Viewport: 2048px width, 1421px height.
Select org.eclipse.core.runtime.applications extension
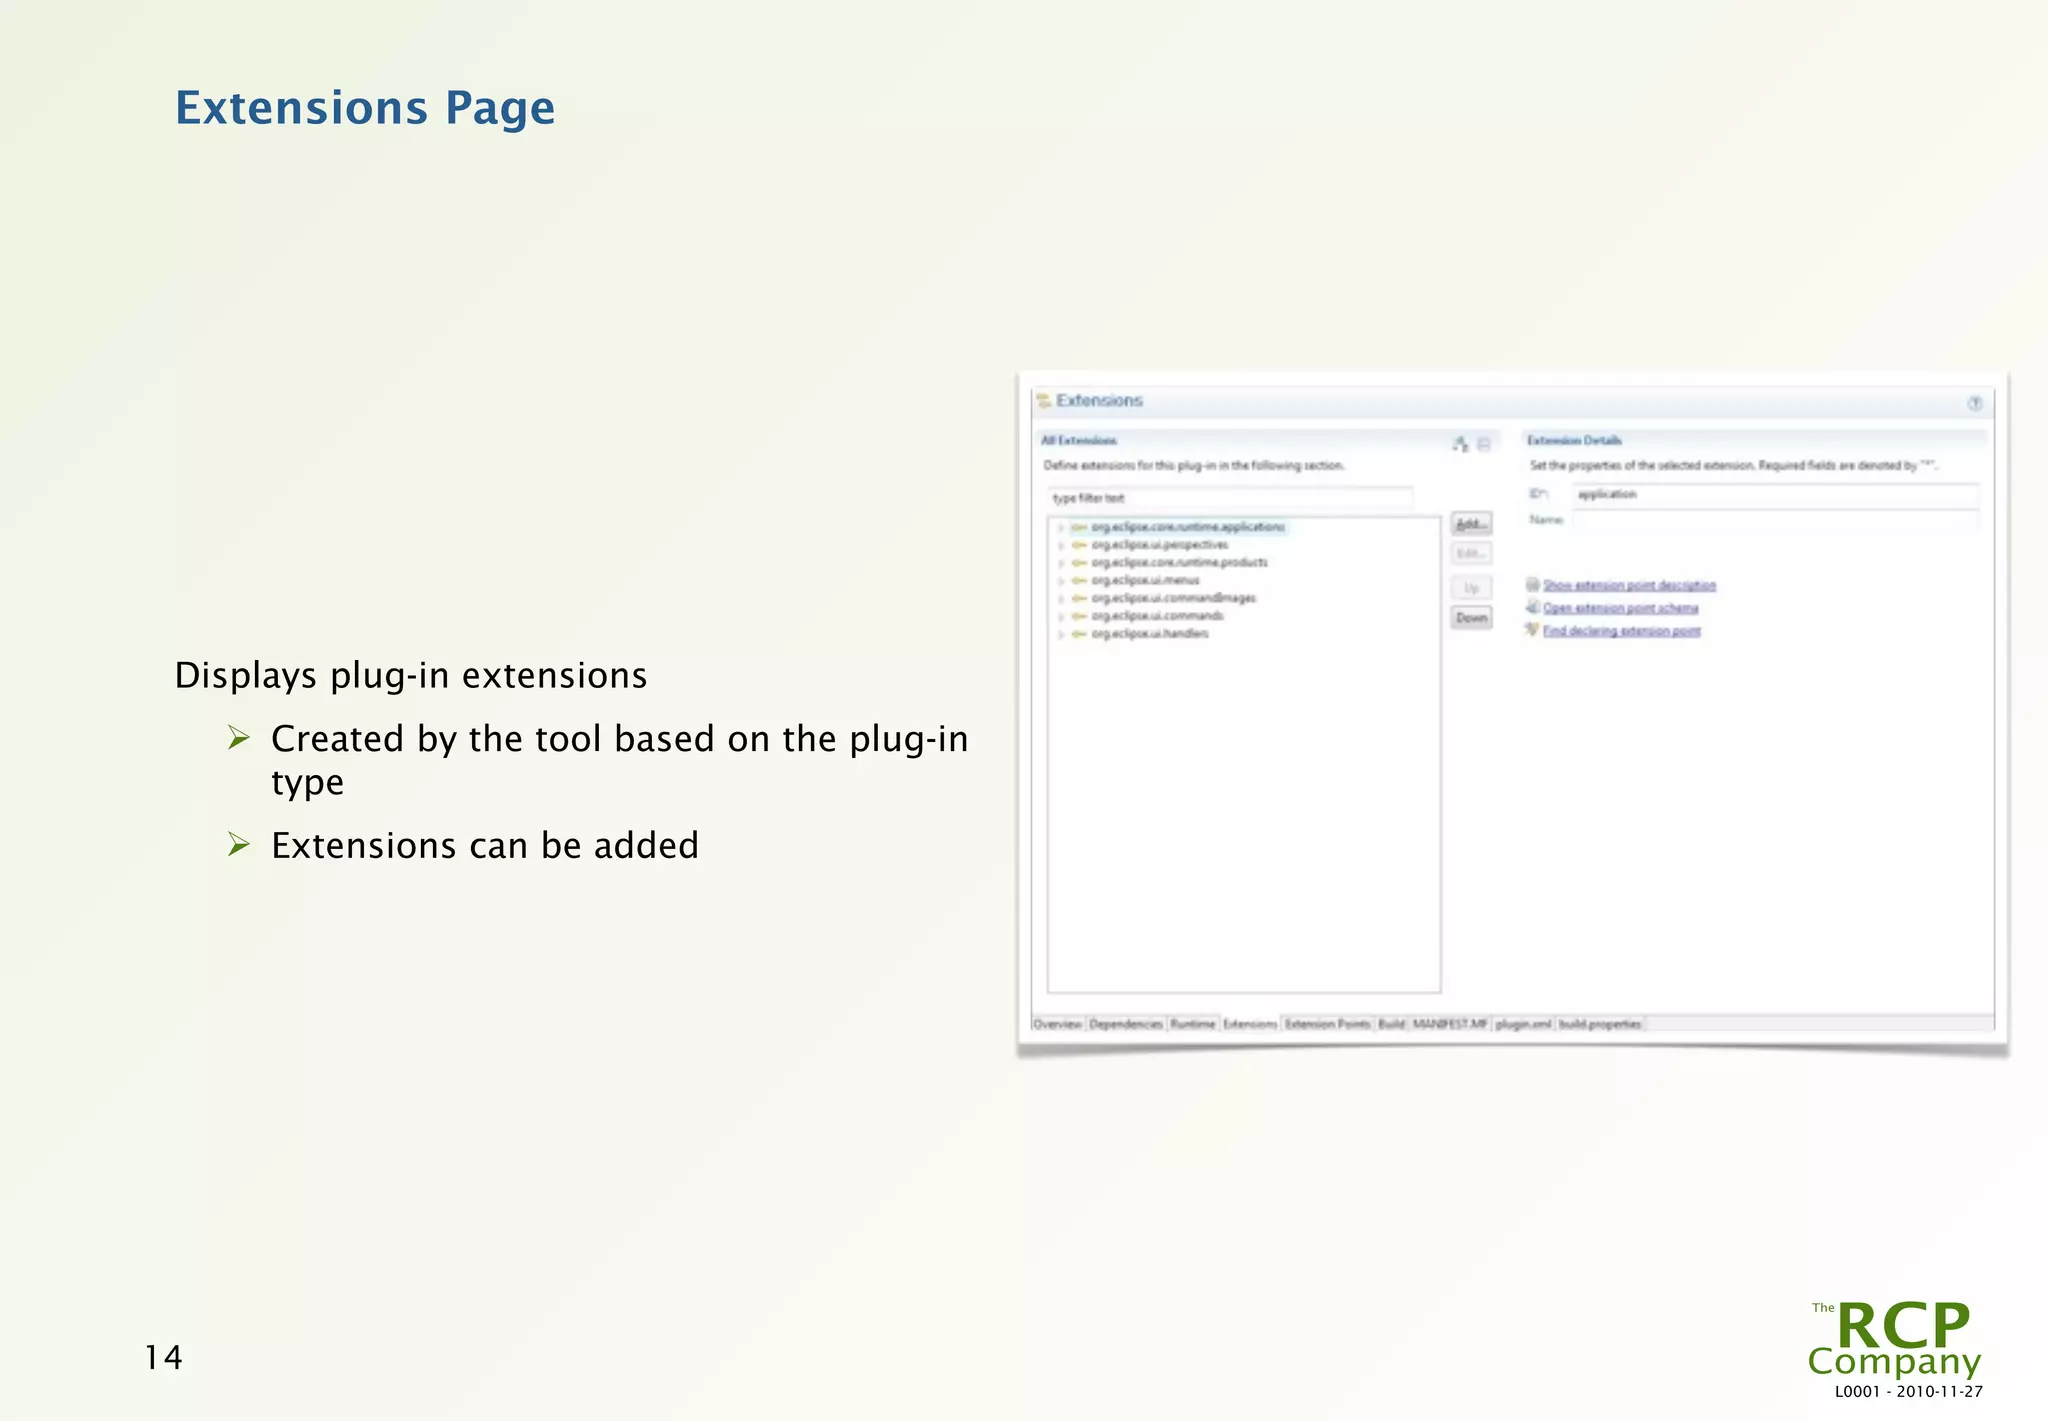coord(1188,527)
